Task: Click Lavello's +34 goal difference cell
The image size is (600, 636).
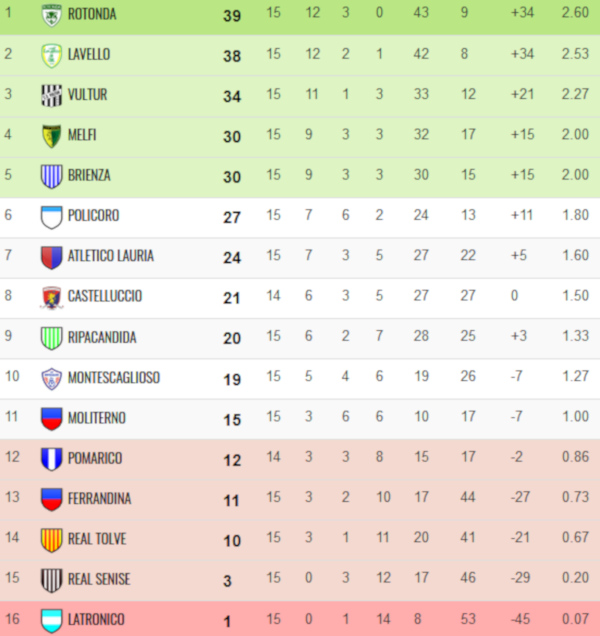Action: (x=523, y=54)
